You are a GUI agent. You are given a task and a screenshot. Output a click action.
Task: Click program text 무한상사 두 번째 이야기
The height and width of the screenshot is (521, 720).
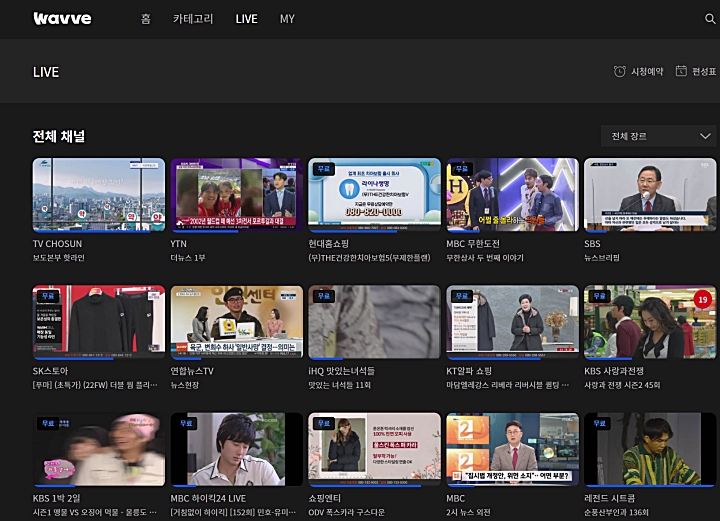(485, 258)
